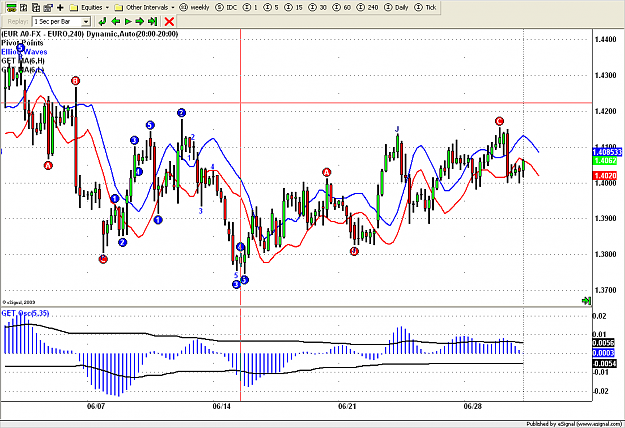Click the 'Pivot Points' study label
The height and width of the screenshot is (428, 625).
(22, 43)
